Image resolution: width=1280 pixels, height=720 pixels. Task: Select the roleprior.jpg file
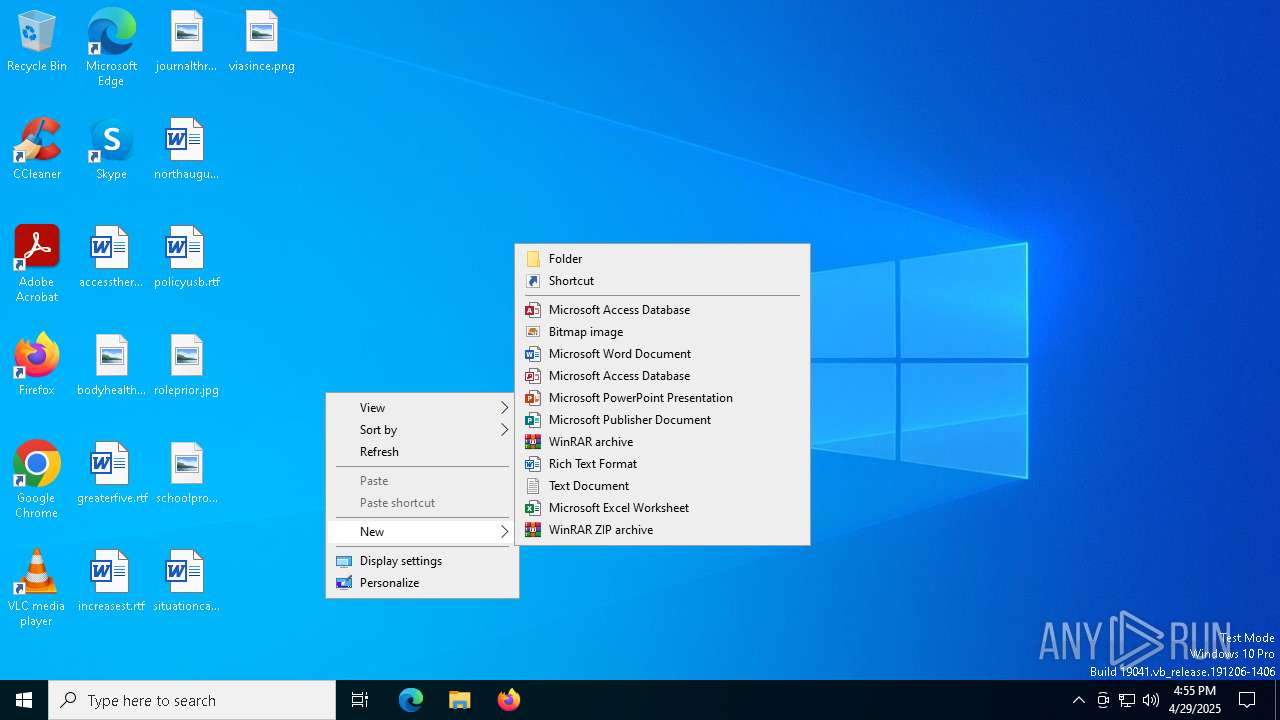[x=186, y=366]
